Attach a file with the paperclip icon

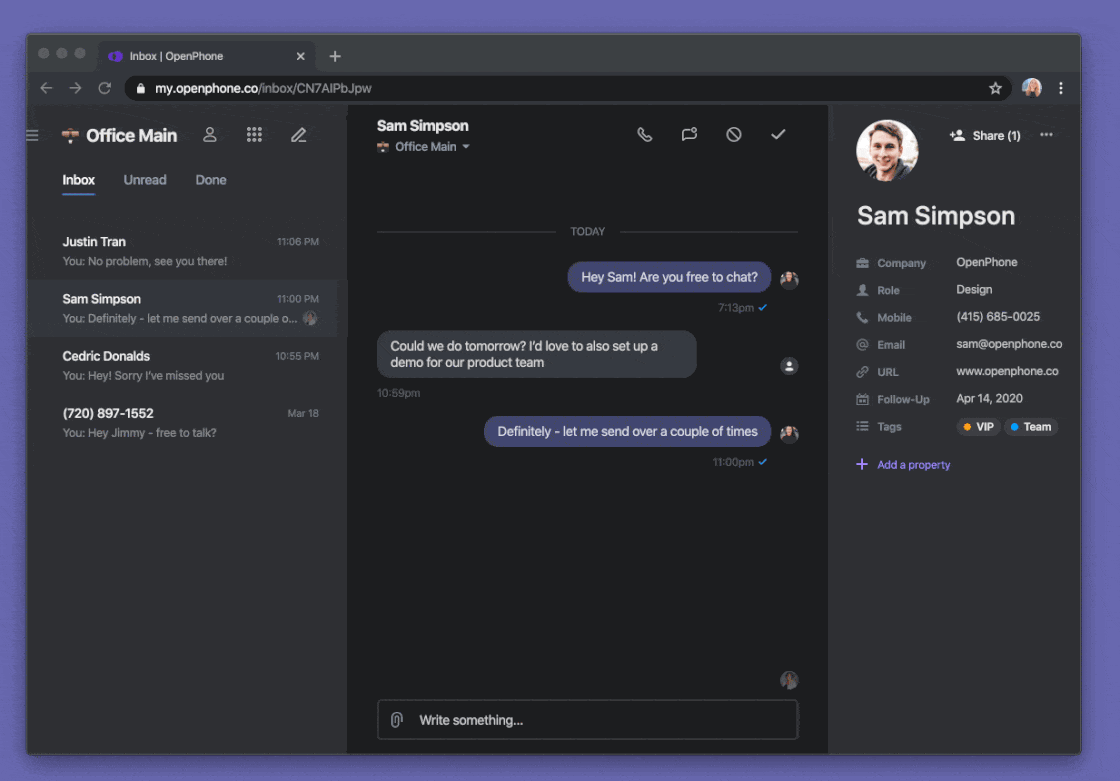396,720
